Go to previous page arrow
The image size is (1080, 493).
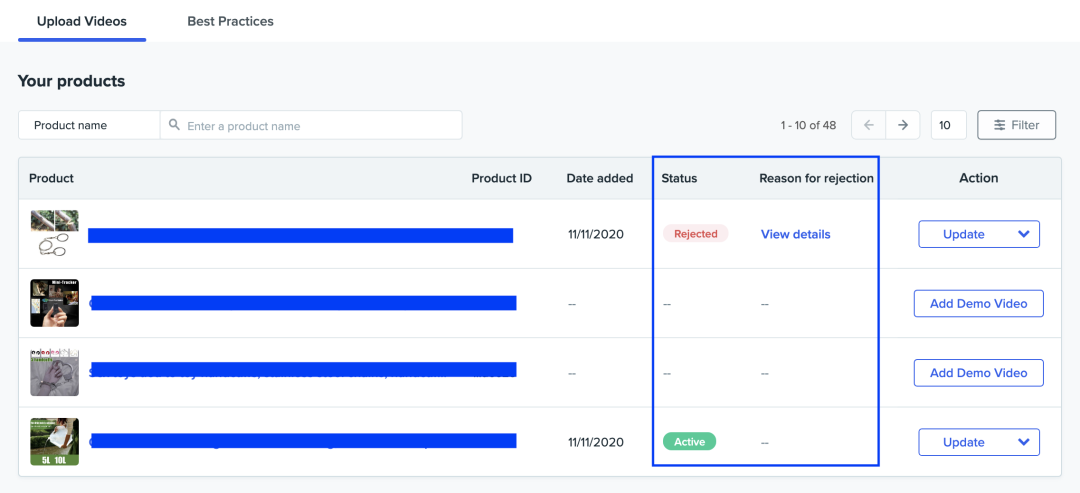tap(868, 125)
